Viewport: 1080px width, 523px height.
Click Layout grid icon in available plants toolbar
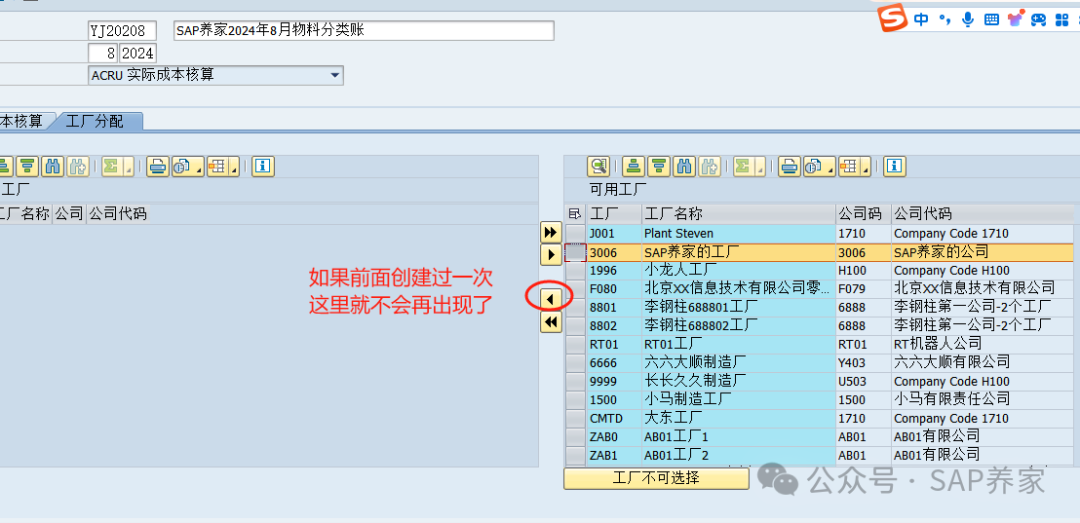pyautogui.click(x=848, y=166)
